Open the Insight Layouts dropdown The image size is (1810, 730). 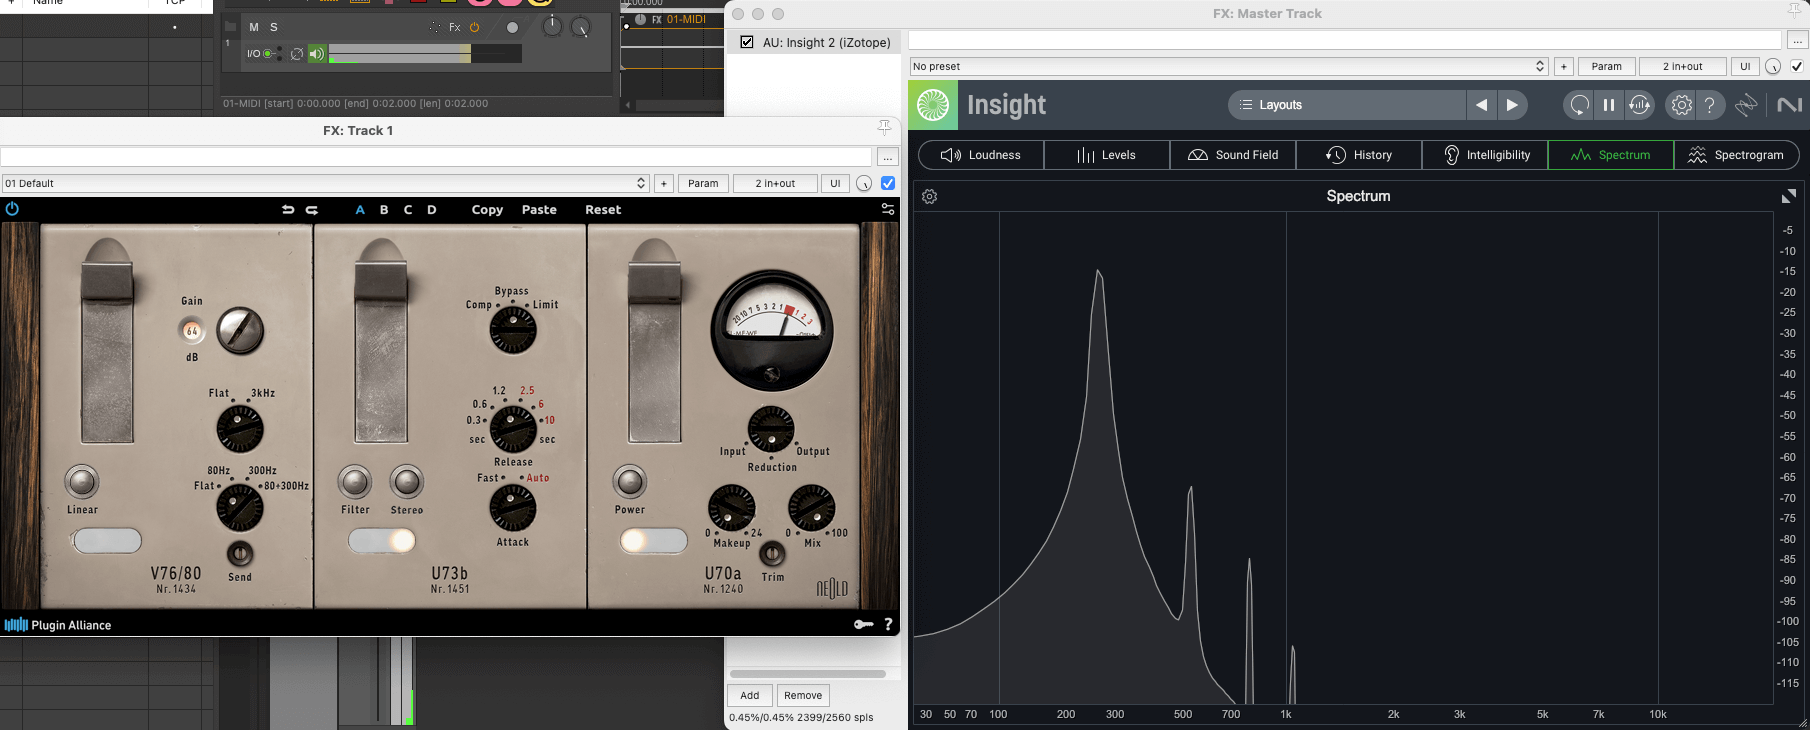point(1345,105)
